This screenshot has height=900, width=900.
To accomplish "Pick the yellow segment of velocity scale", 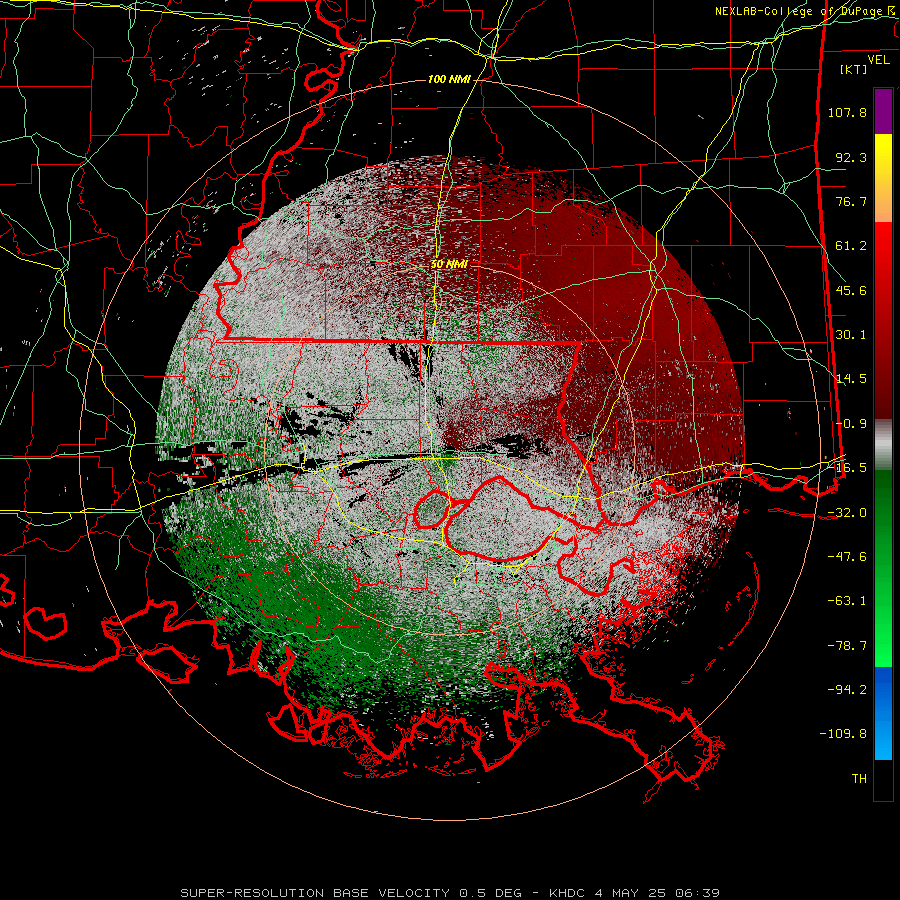I will [x=883, y=178].
